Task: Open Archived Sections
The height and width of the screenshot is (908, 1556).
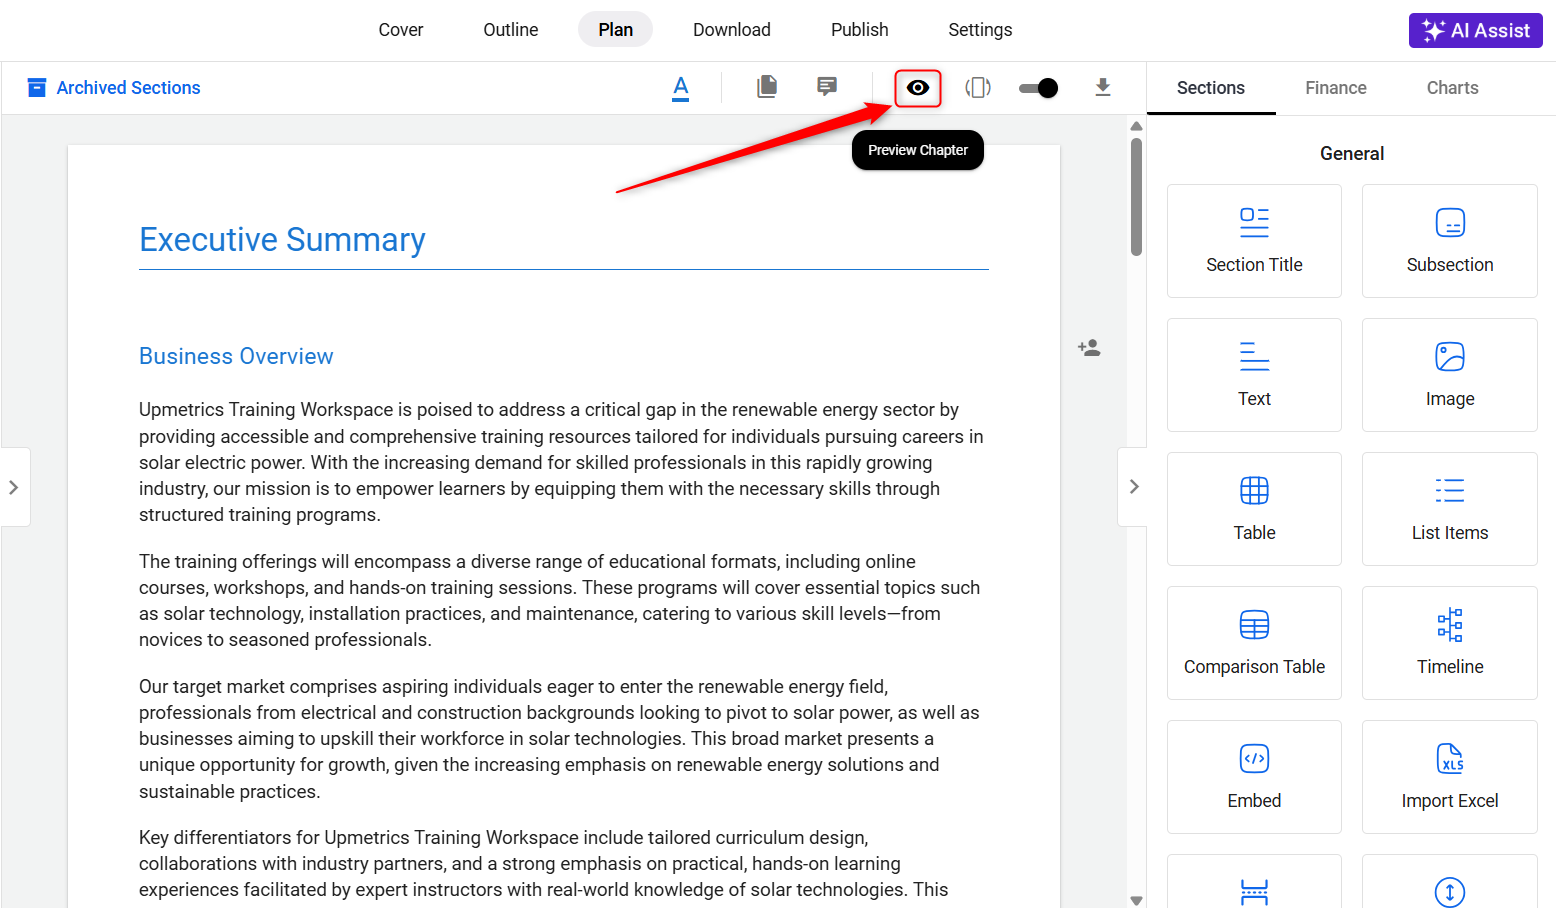Action: (114, 88)
